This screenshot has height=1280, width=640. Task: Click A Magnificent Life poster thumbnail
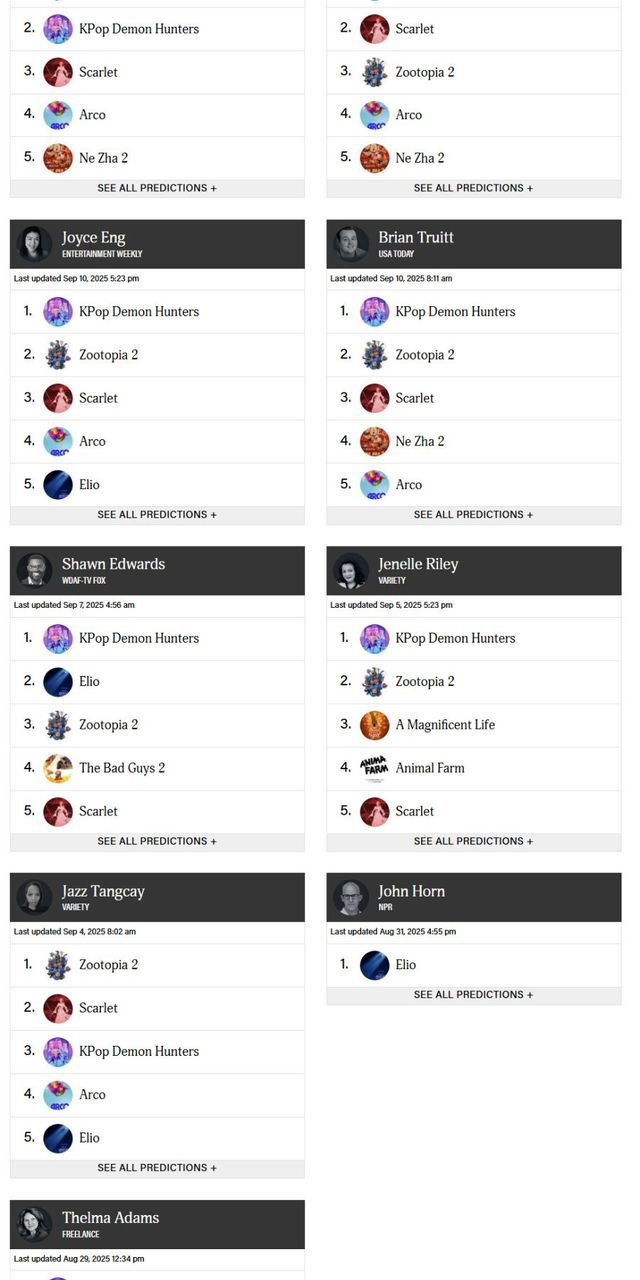click(374, 725)
